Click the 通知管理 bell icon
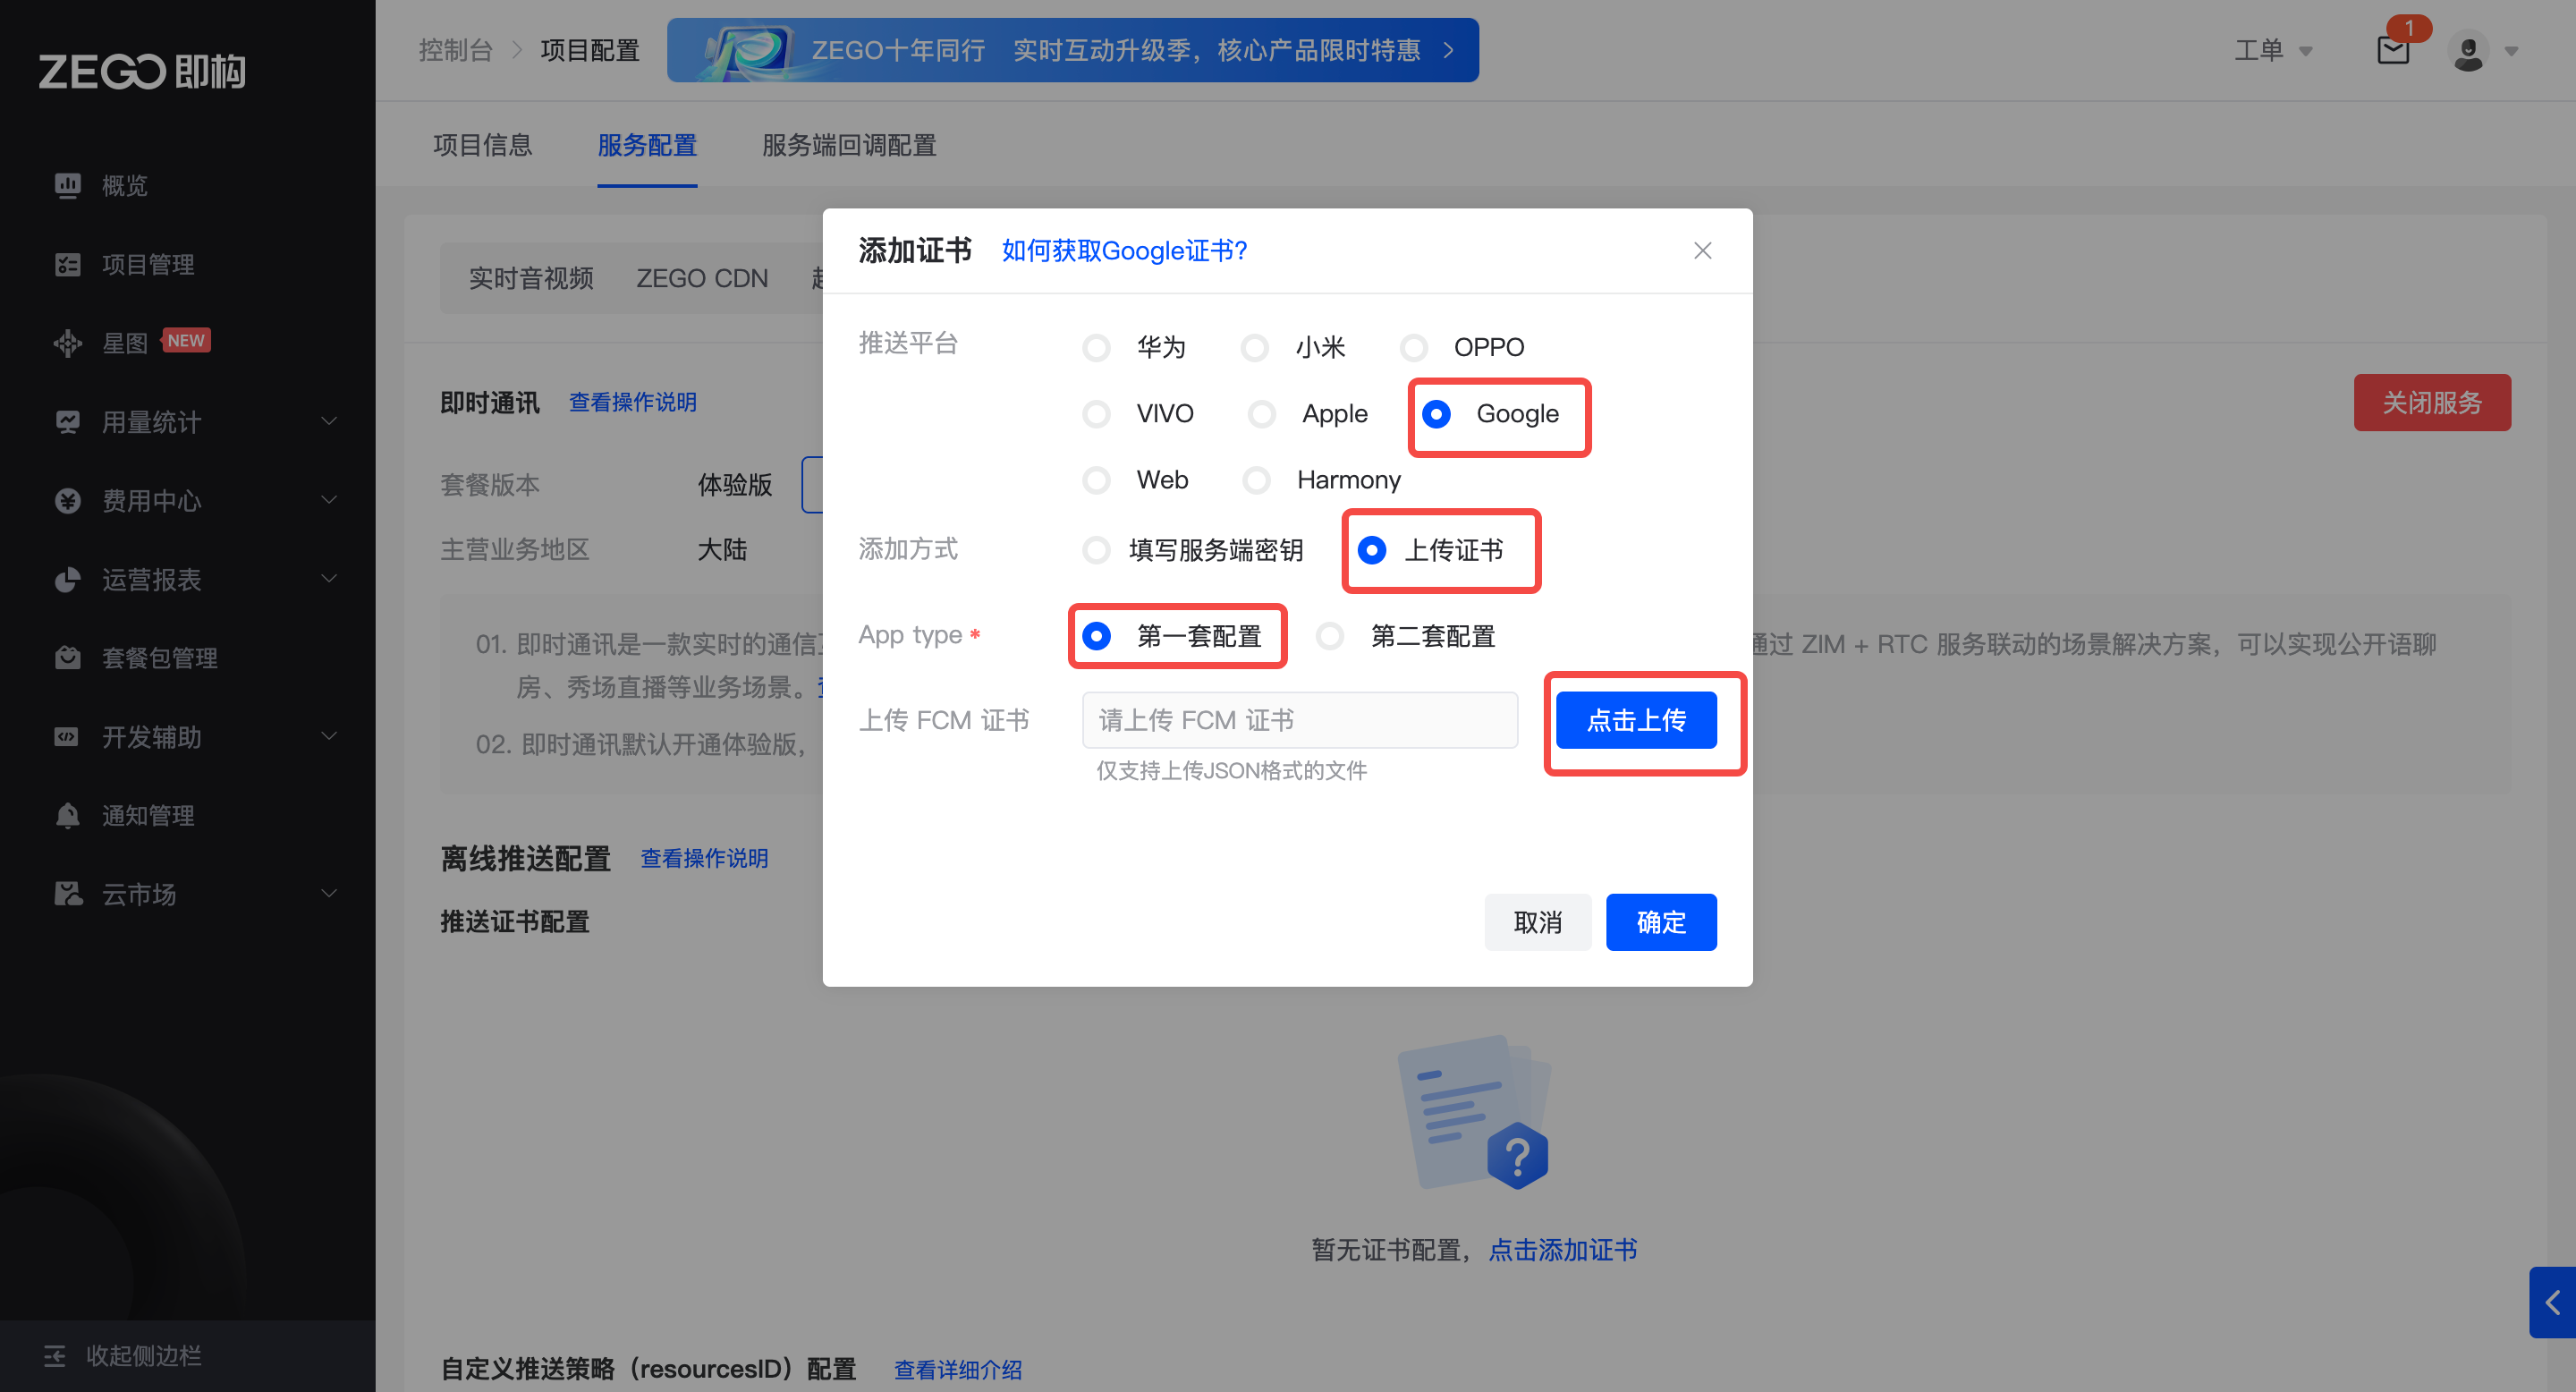The image size is (2576, 1392). (x=67, y=815)
